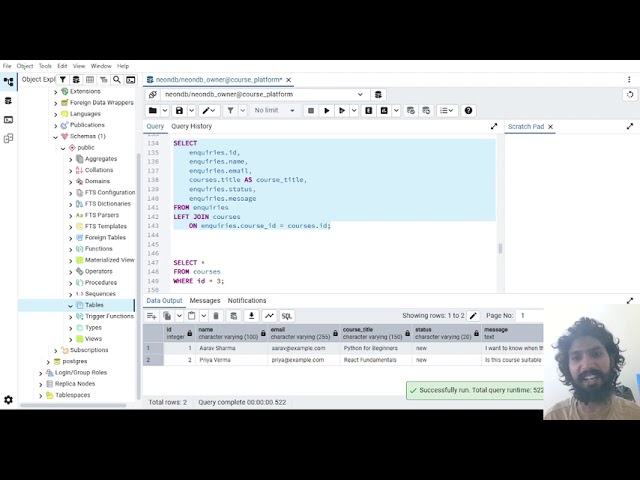Open the Window menu
640x480 pixels.
point(101,66)
